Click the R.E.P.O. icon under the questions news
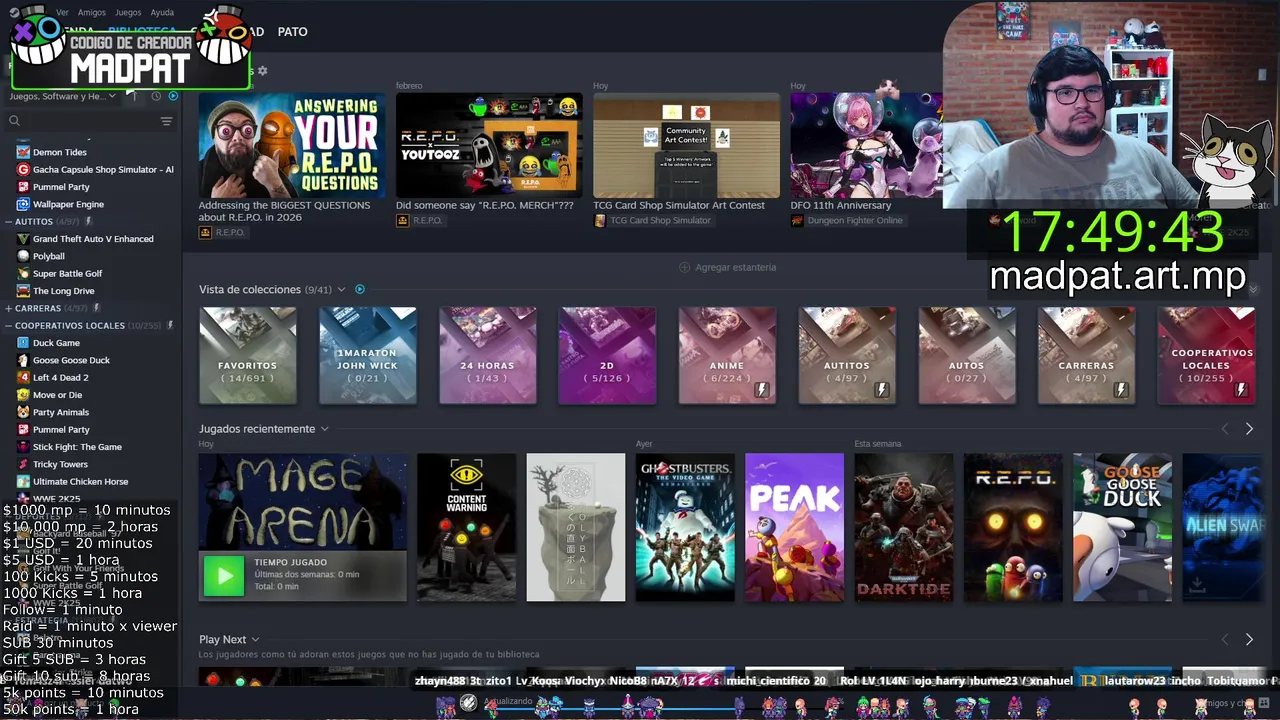 (x=205, y=232)
